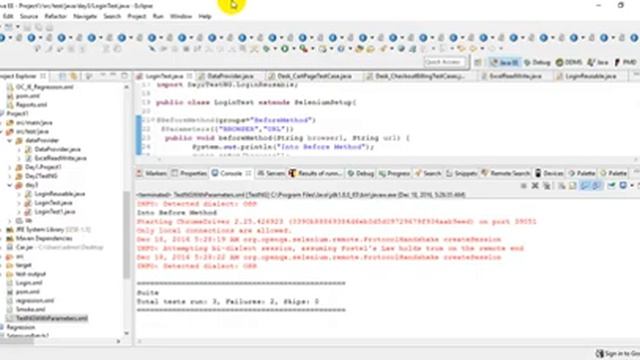The height and width of the screenshot is (360, 640).
Task: Expand the Day1.Project1 package
Action: [x=10, y=167]
